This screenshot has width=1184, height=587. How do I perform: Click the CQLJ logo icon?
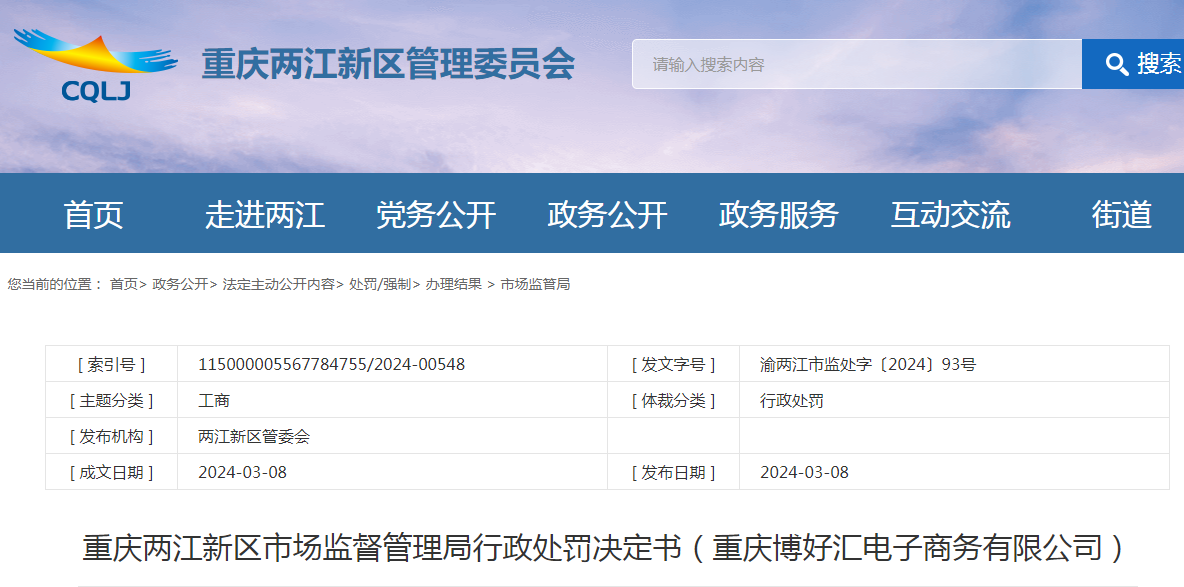95,65
